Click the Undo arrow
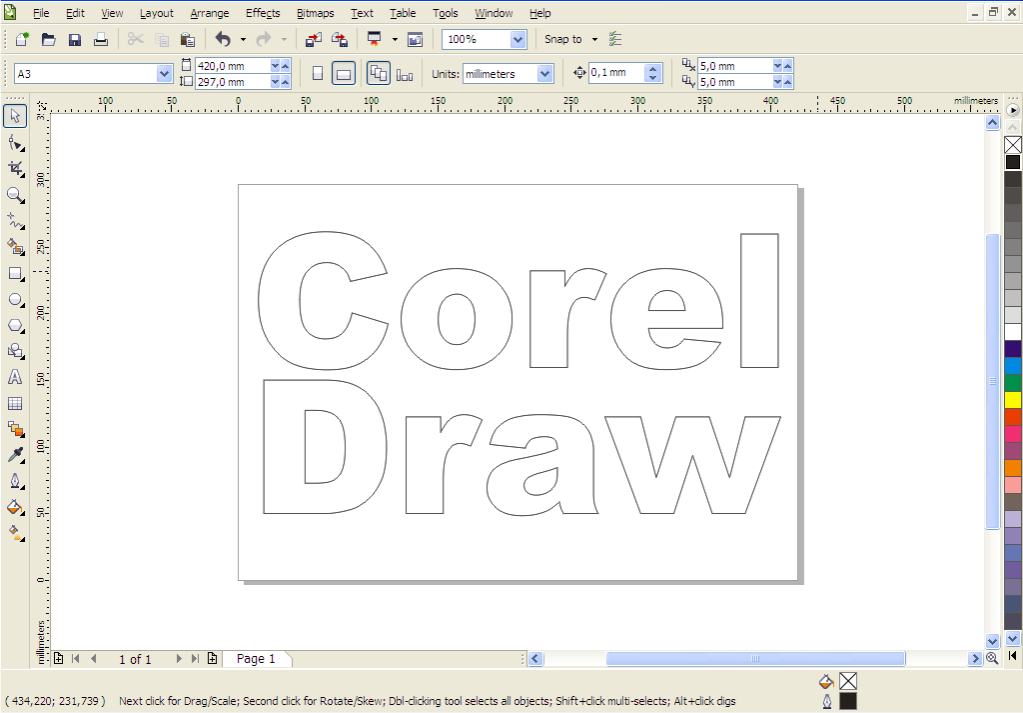The width and height of the screenshot is (1023, 713). tap(223, 40)
